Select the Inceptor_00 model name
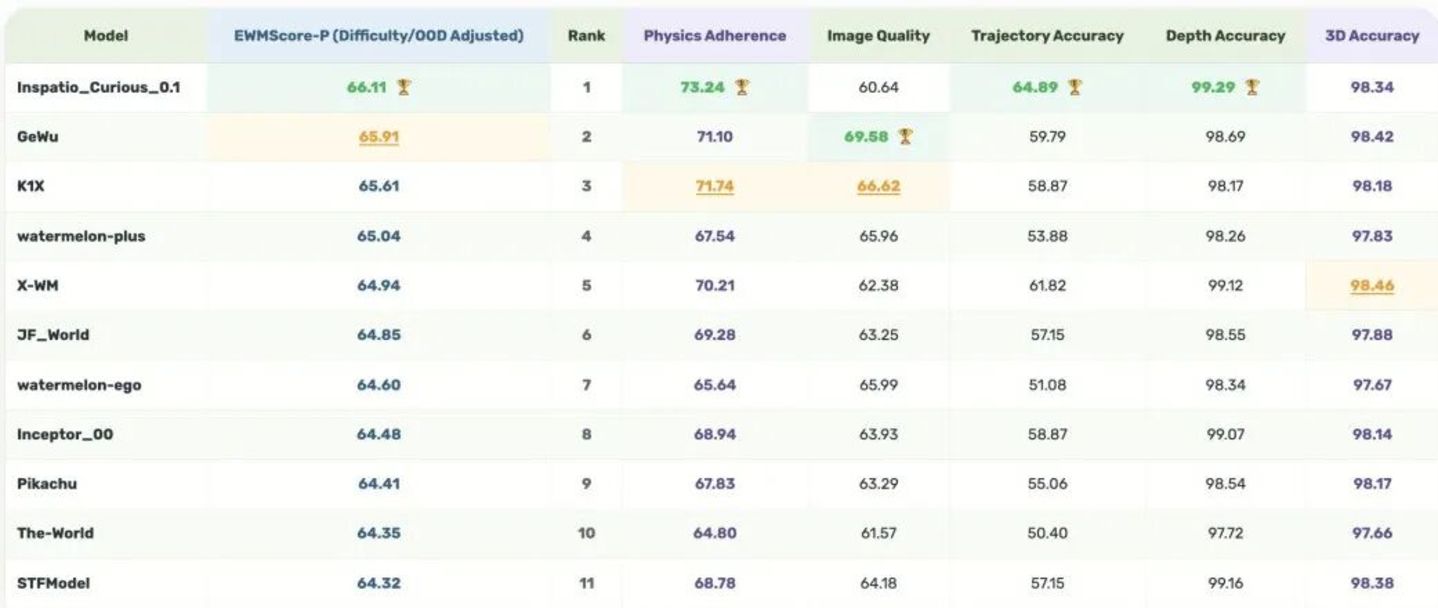Viewport: 1438px width, 608px height. (65, 435)
